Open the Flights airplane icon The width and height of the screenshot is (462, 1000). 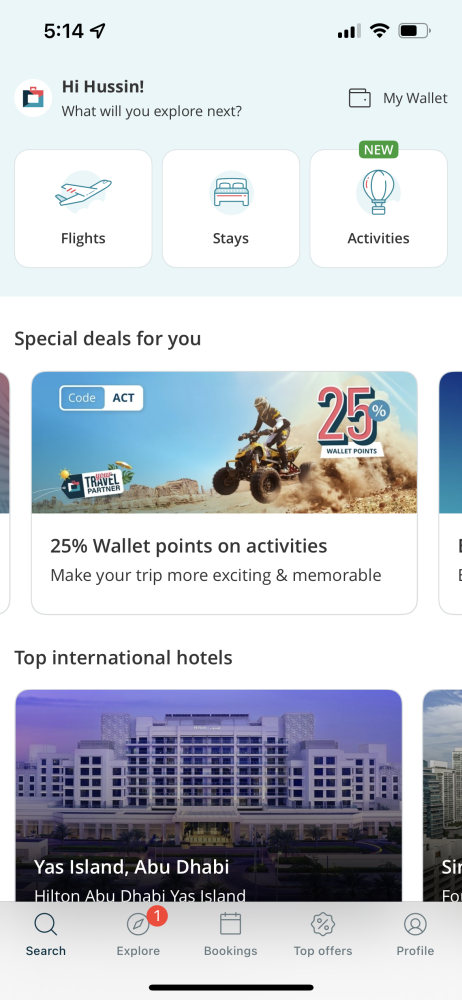coord(83,193)
